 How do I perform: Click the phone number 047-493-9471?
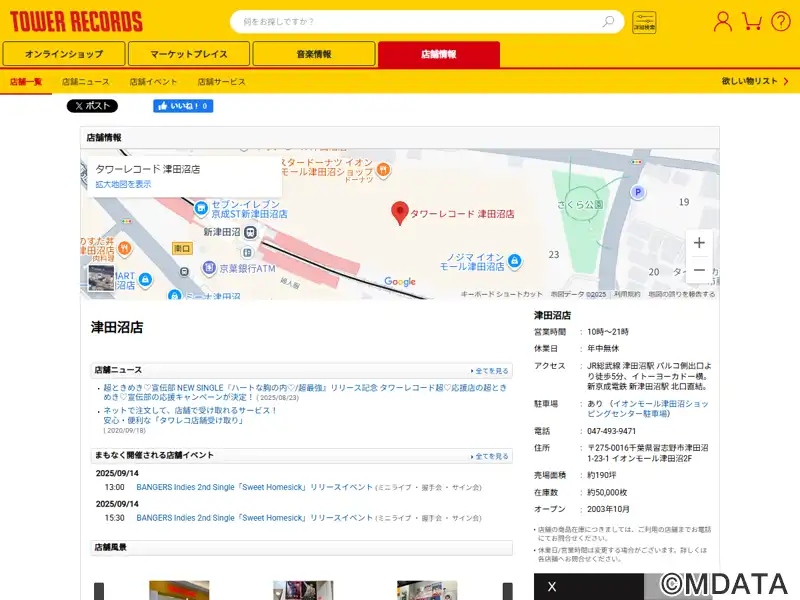click(611, 431)
